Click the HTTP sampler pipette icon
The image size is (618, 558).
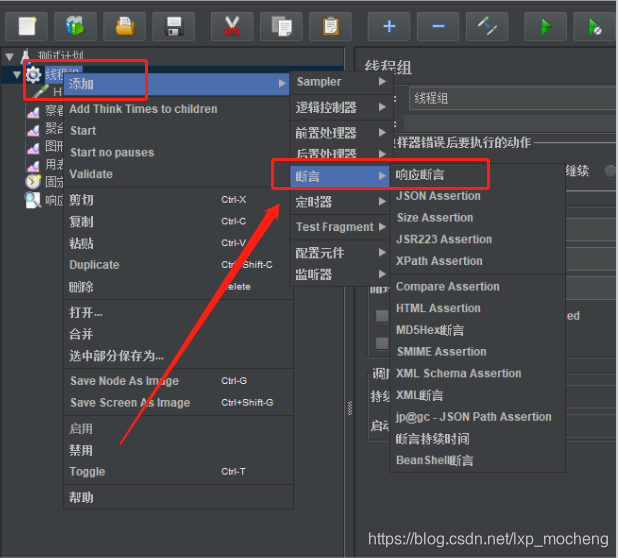(x=40, y=92)
